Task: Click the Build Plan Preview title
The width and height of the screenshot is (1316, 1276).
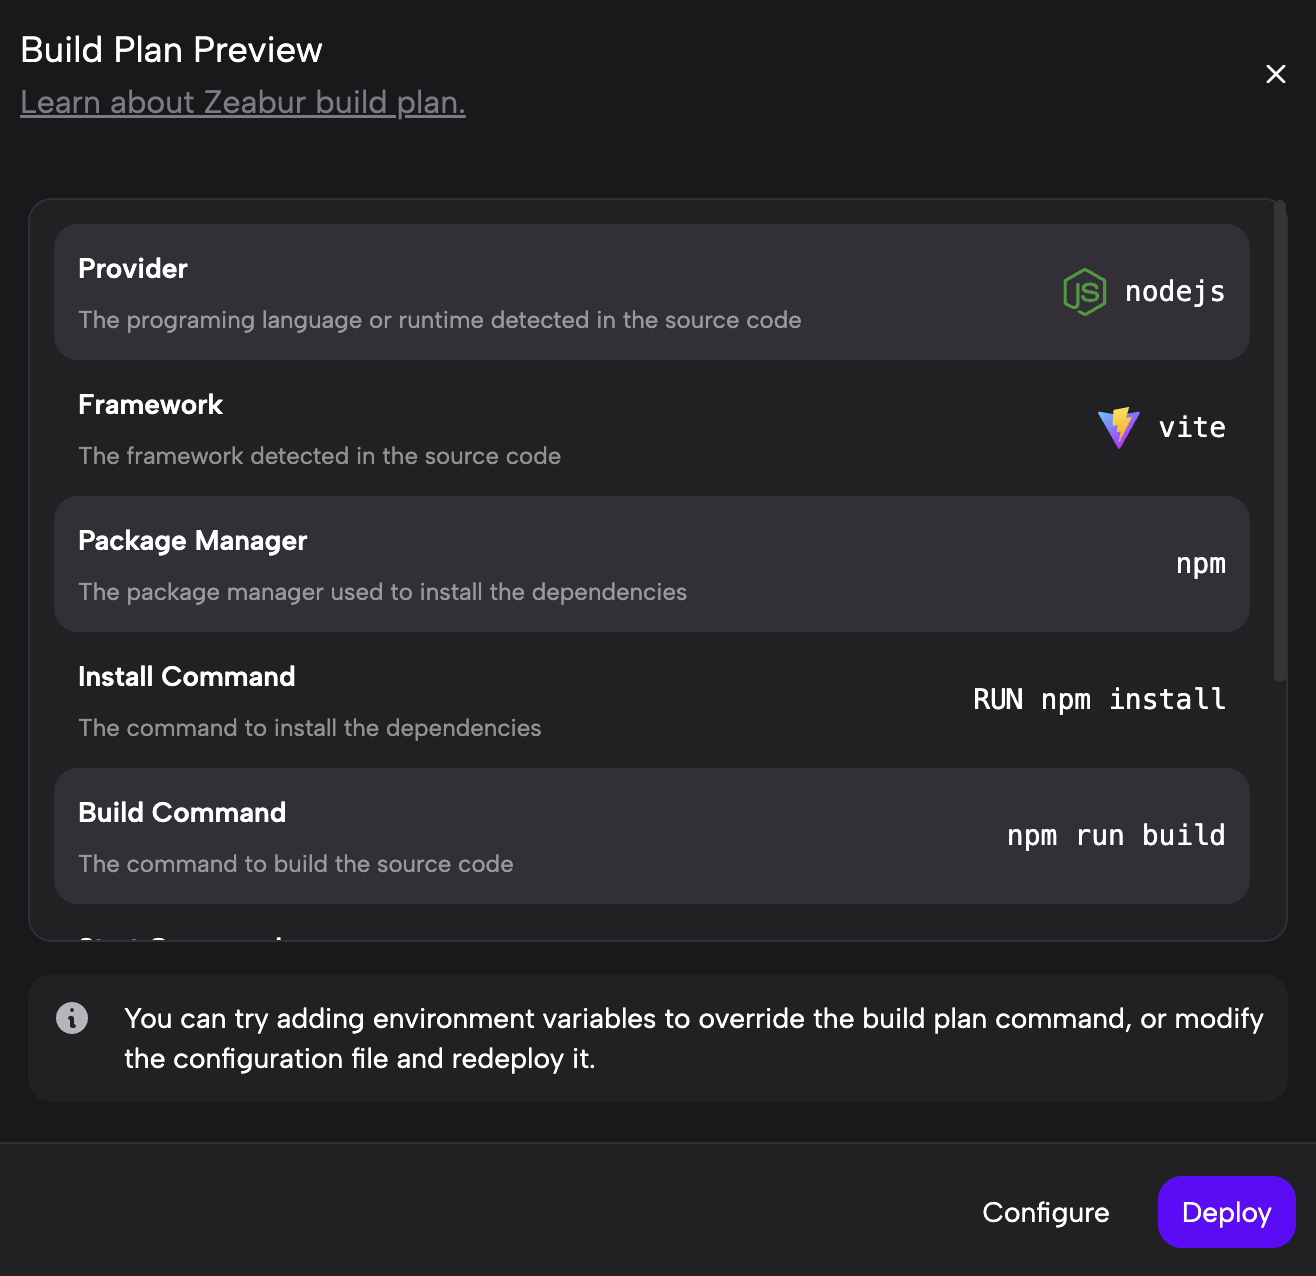Action: [171, 50]
